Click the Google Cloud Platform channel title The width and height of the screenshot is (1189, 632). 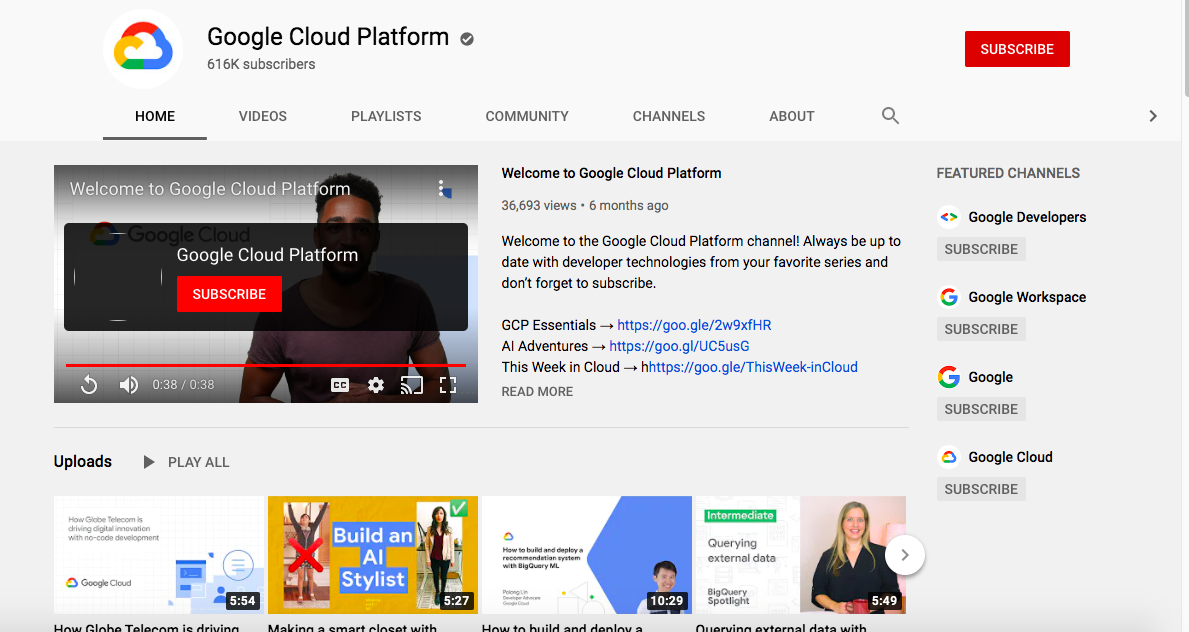(328, 36)
